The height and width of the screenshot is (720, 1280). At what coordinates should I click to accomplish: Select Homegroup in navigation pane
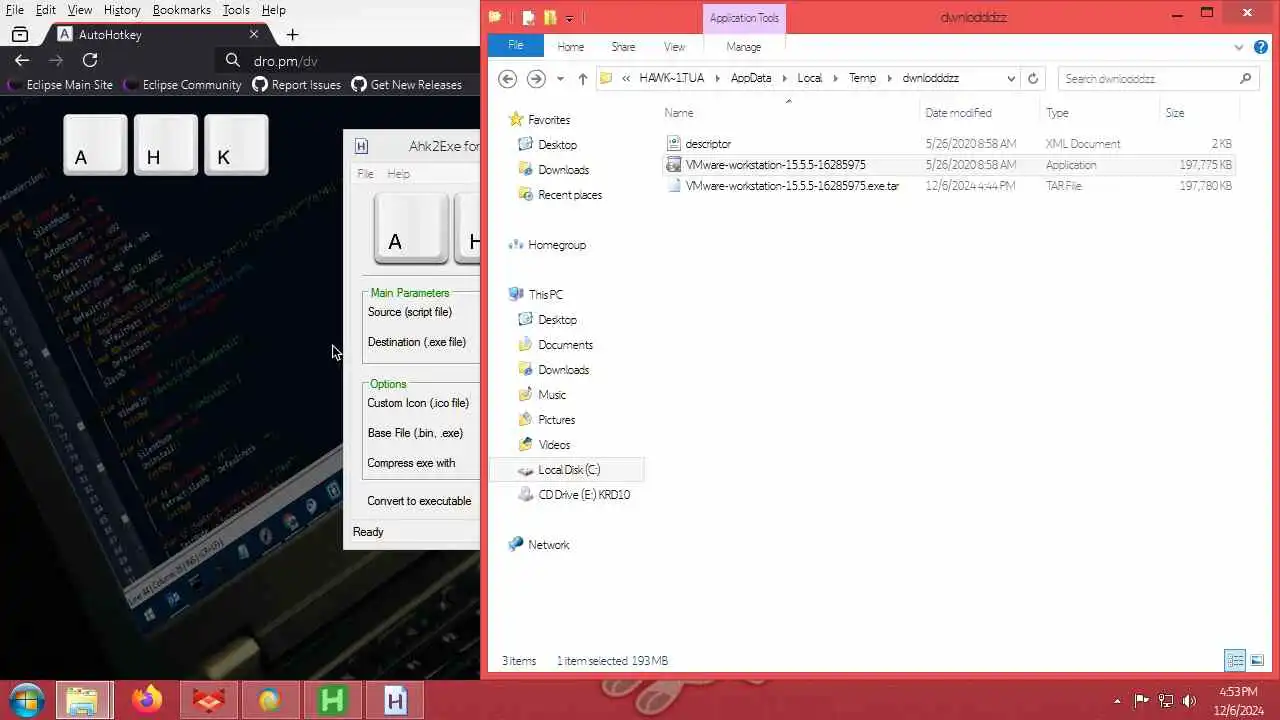click(x=556, y=245)
